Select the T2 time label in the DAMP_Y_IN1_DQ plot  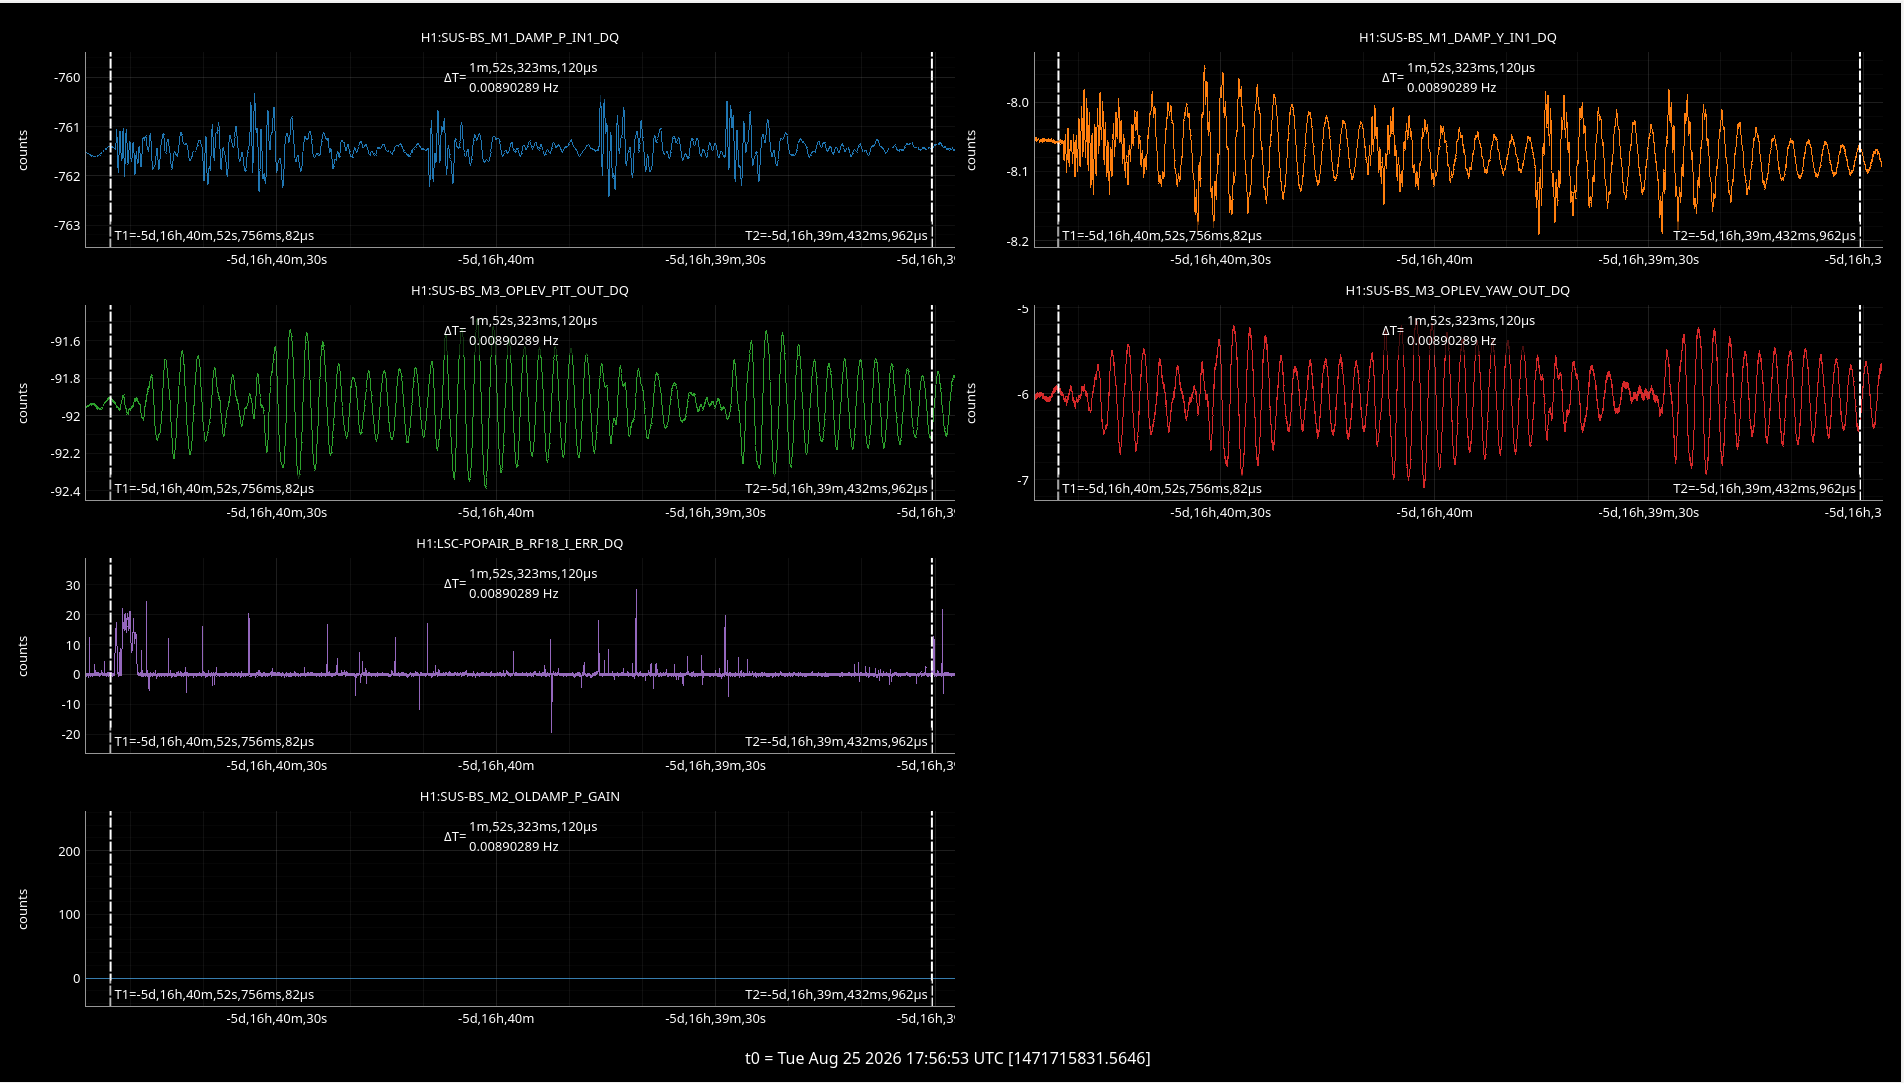pos(1764,236)
